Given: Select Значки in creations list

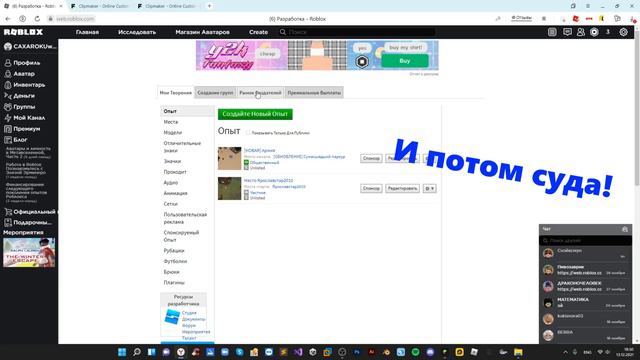Looking at the screenshot, I should point(172,161).
